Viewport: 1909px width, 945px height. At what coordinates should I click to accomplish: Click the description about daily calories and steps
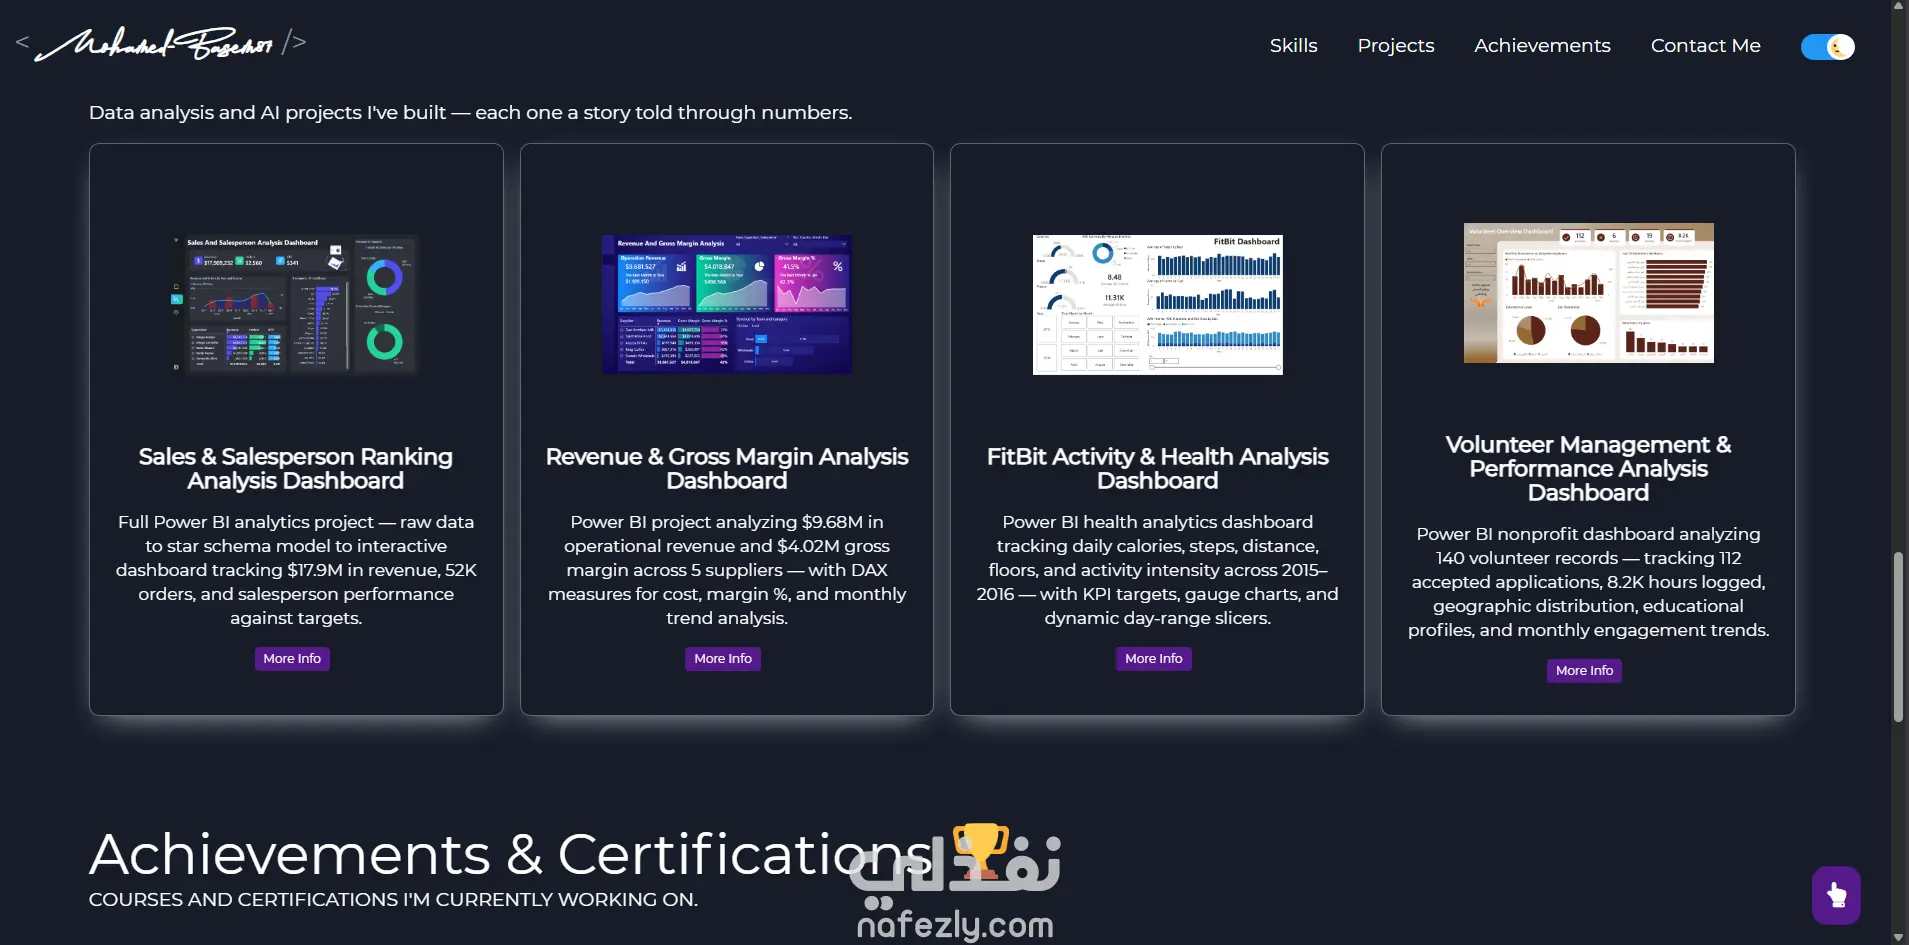(1158, 570)
